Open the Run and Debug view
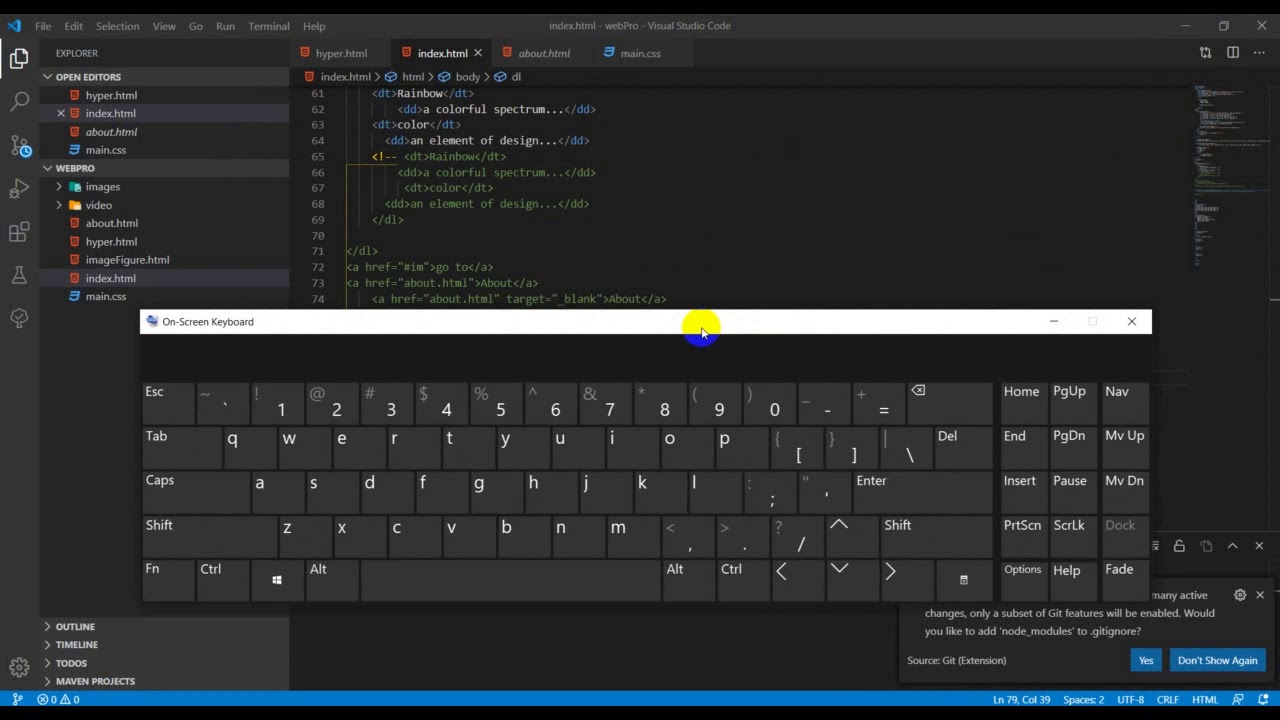This screenshot has width=1280, height=720. (x=19, y=189)
